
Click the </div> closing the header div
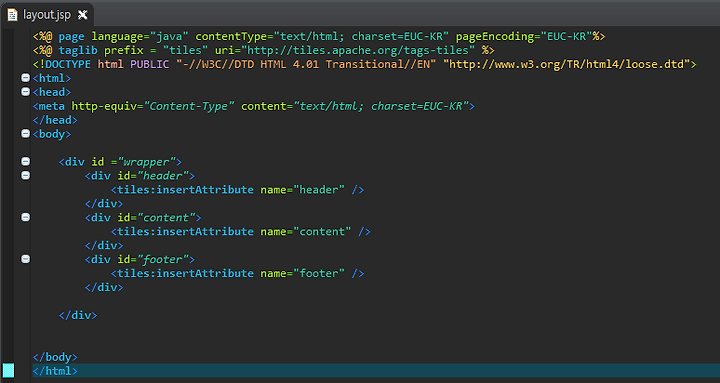pos(104,203)
